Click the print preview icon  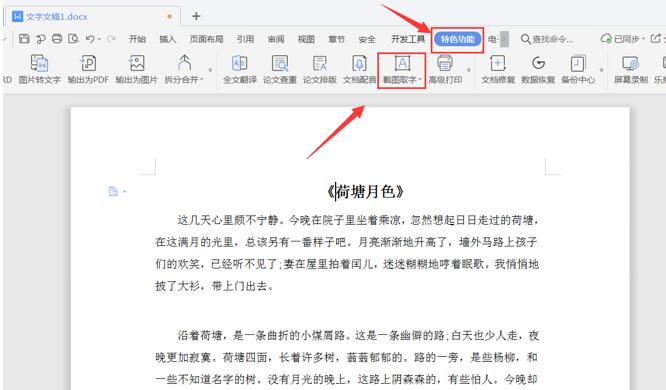(73, 39)
